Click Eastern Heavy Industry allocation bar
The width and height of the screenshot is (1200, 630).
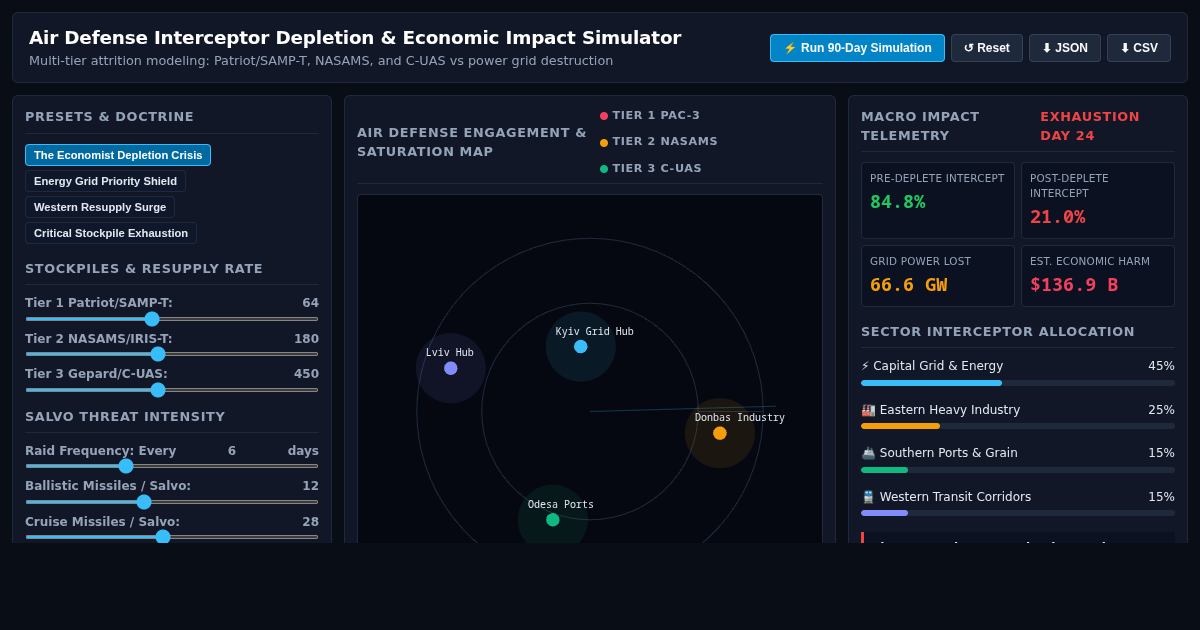1018,426
